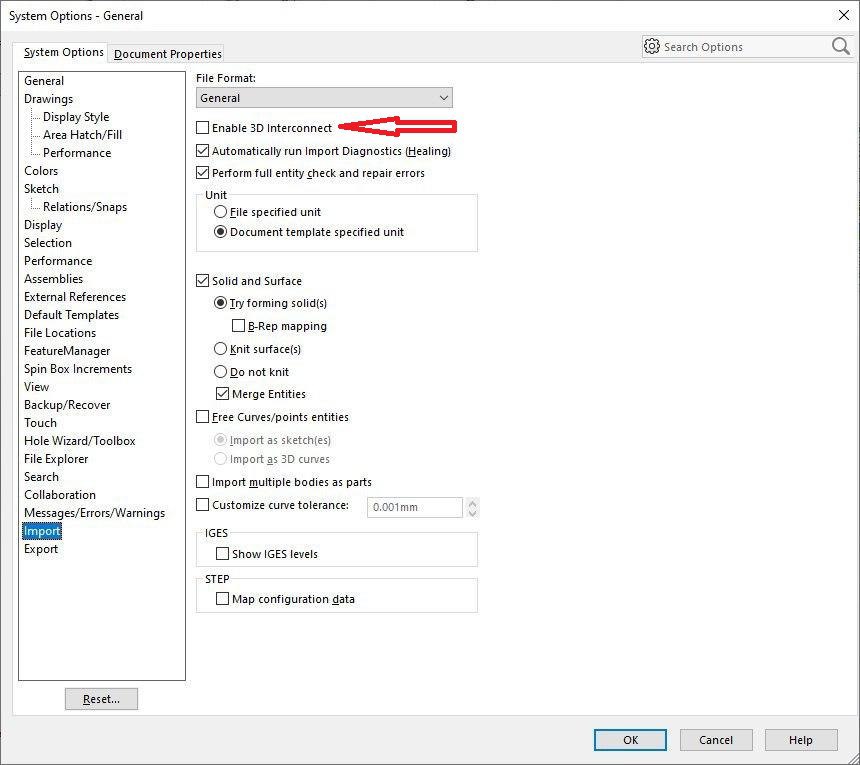
Task: Uncheck Merge Entities
Action: click(x=222, y=394)
